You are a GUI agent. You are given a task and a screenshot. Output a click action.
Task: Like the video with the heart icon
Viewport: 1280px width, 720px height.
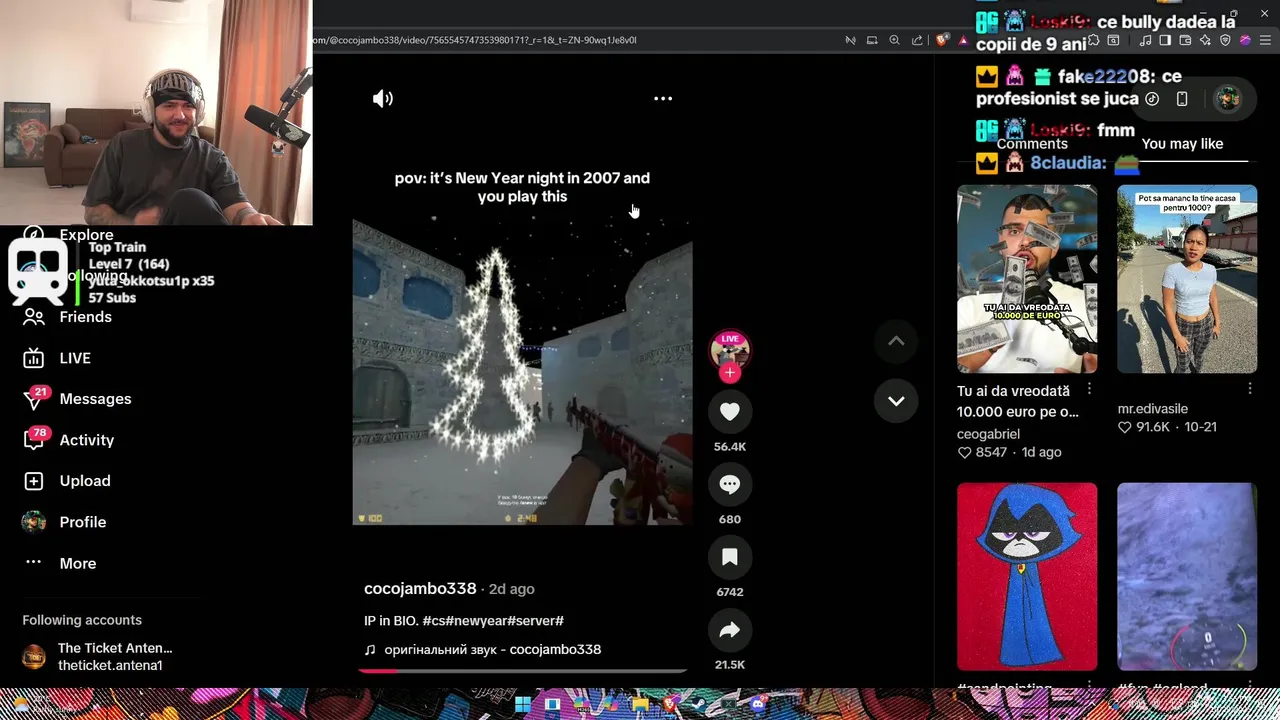coord(730,411)
